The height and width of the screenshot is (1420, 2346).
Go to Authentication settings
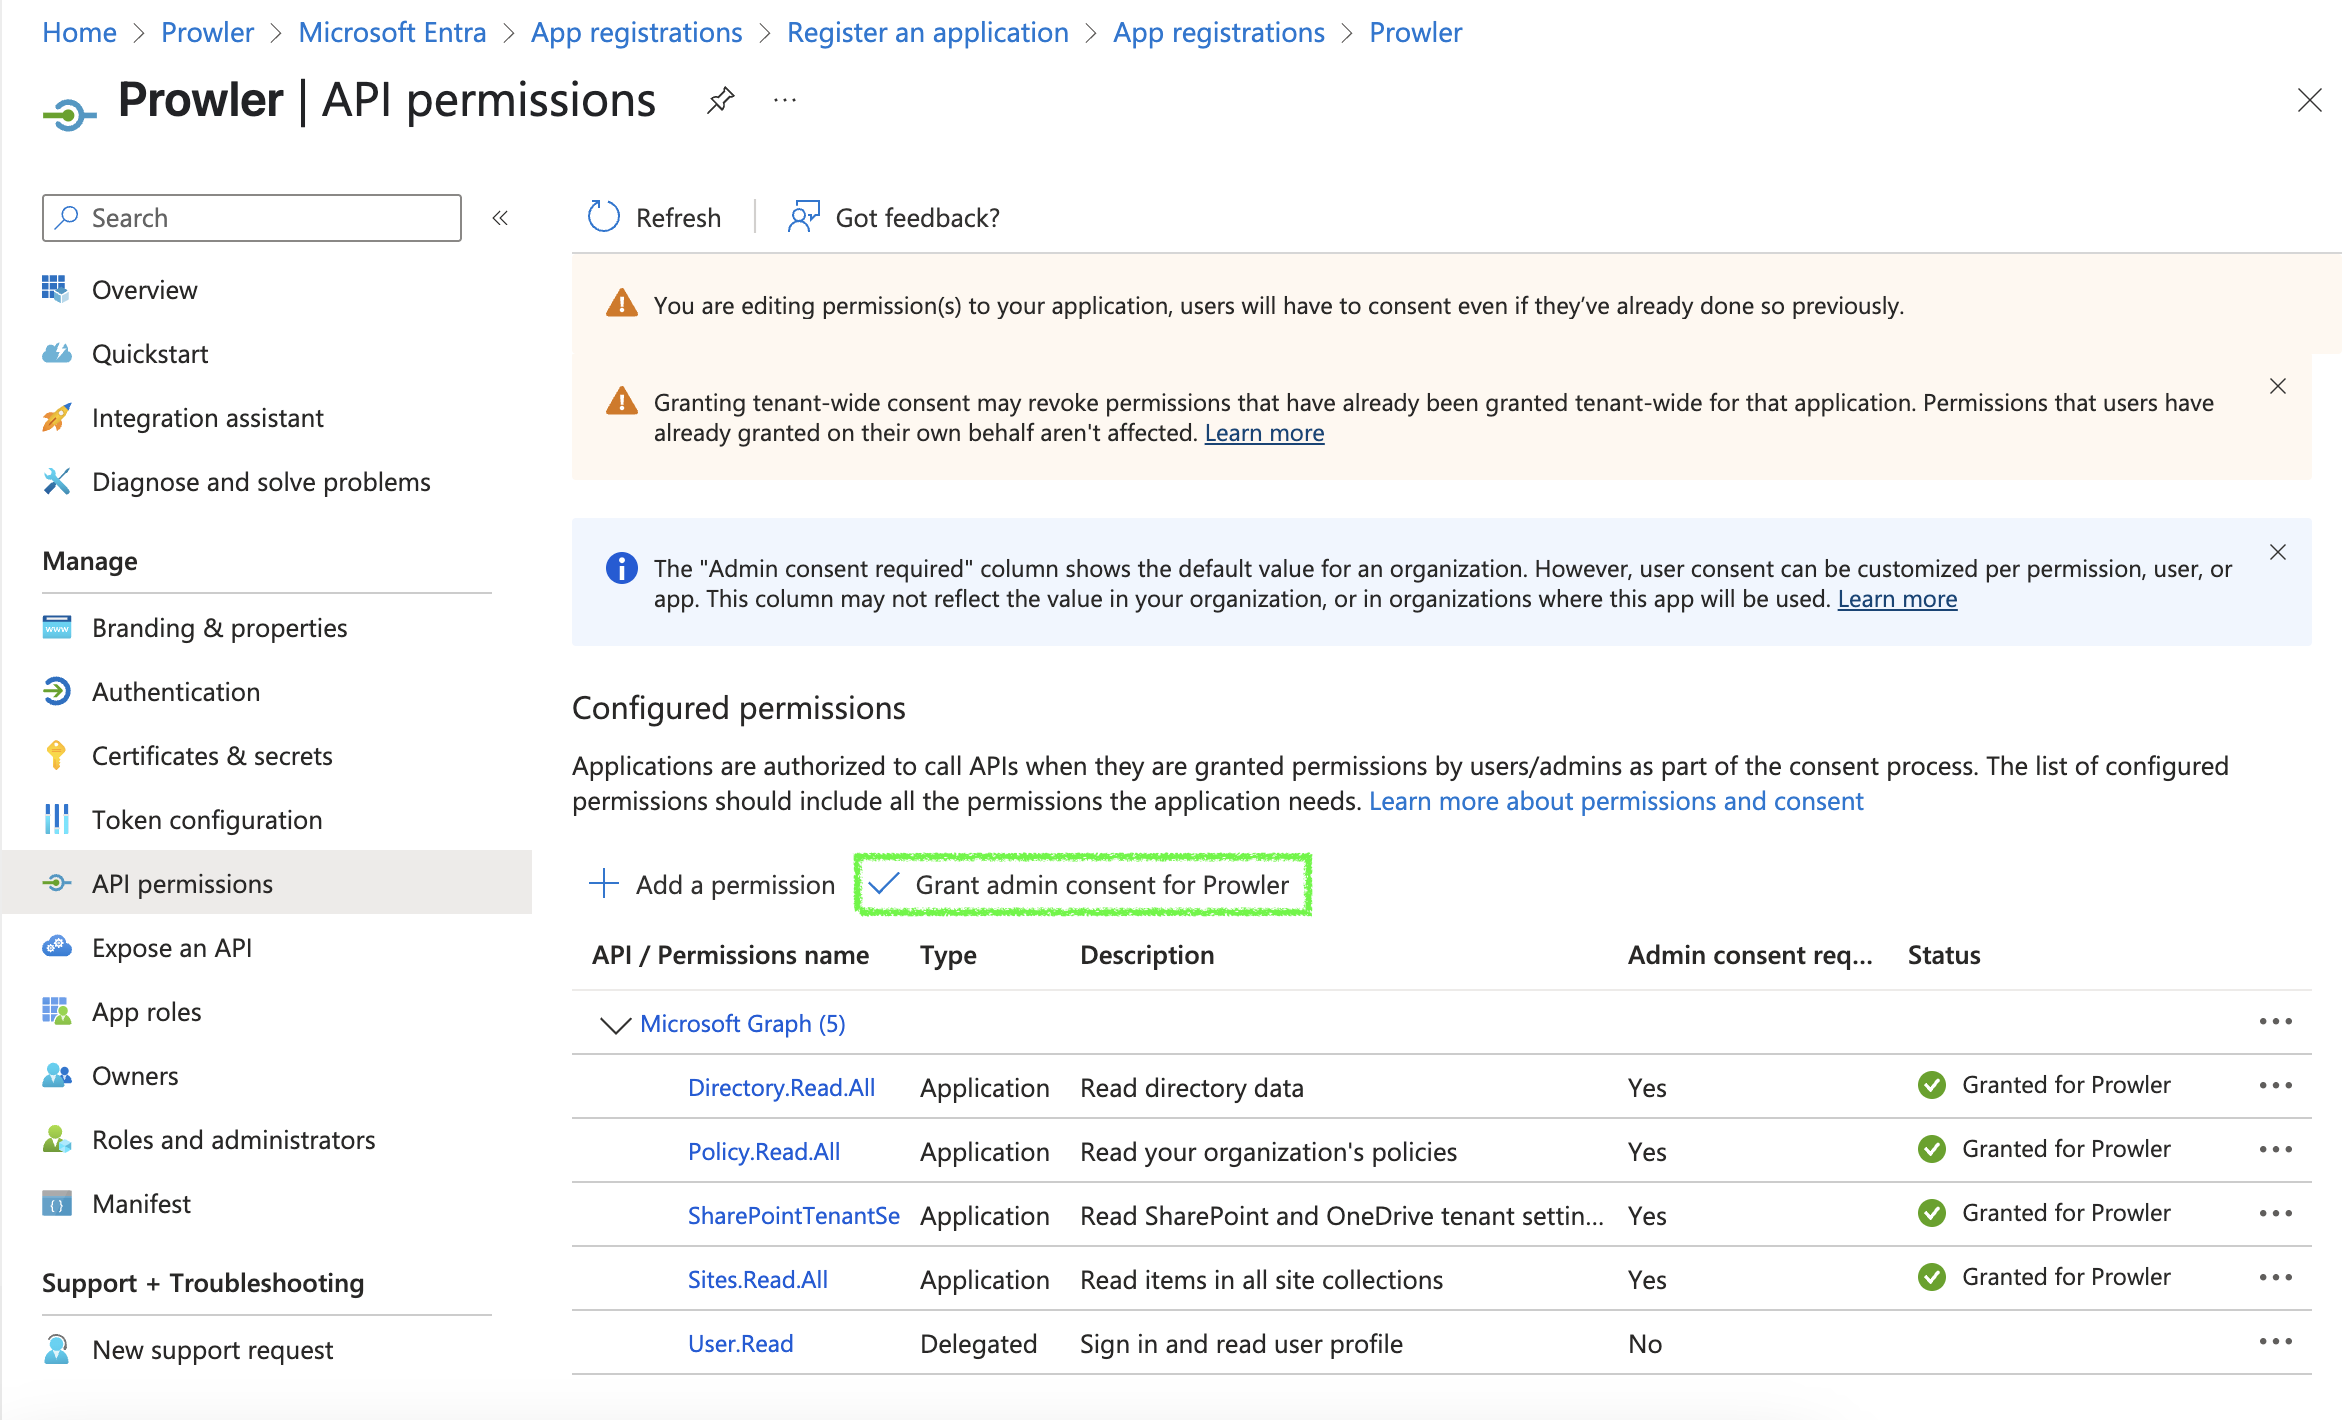tap(176, 692)
